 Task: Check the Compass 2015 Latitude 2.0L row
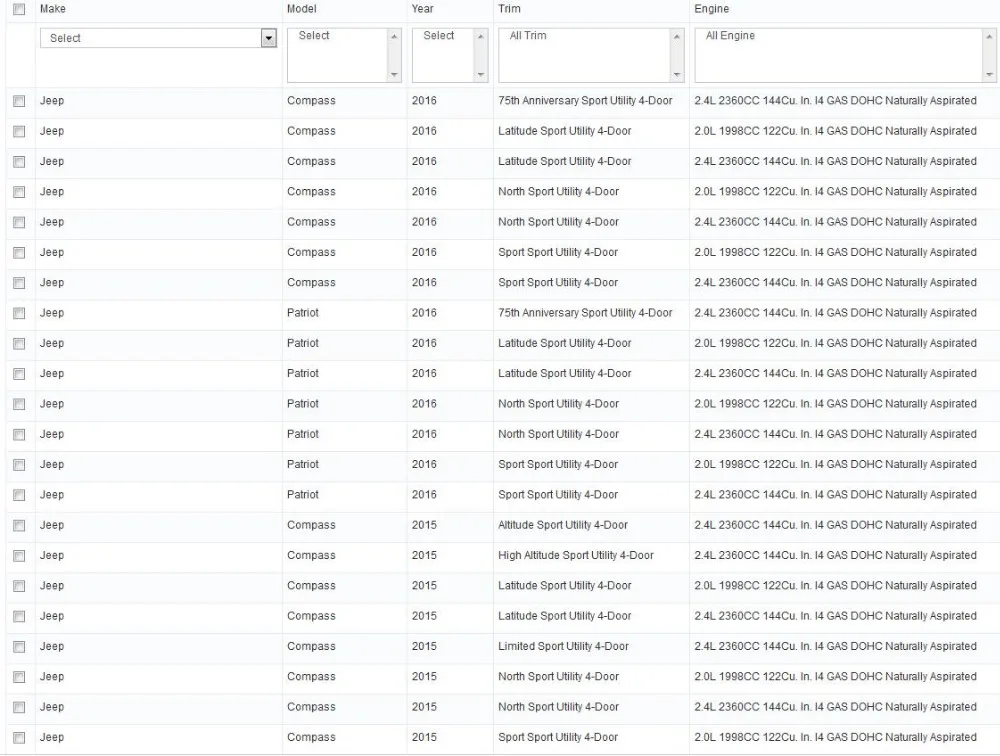tap(19, 586)
